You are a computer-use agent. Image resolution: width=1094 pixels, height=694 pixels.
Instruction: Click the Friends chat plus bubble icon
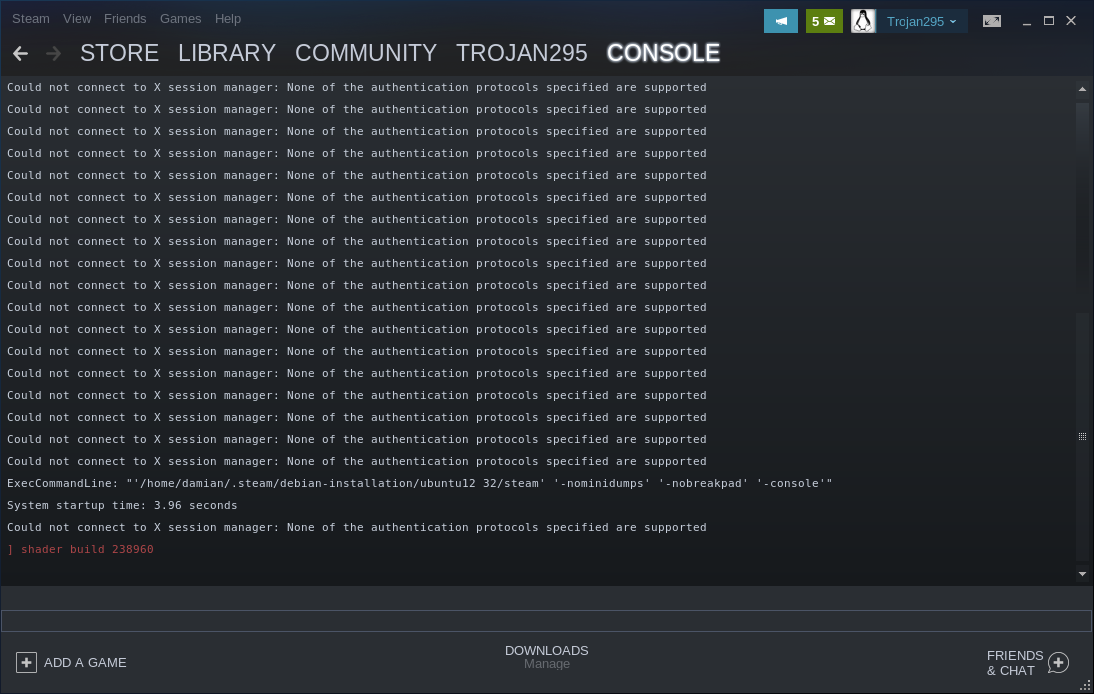pyautogui.click(x=1058, y=663)
